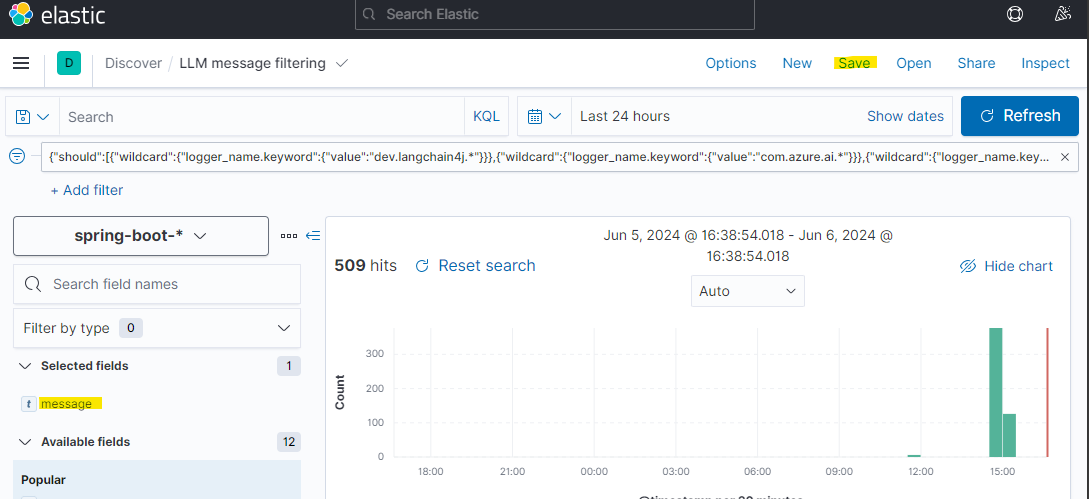This screenshot has width=1089, height=499.
Task: Click the green D space avatar
Action: coord(69,63)
